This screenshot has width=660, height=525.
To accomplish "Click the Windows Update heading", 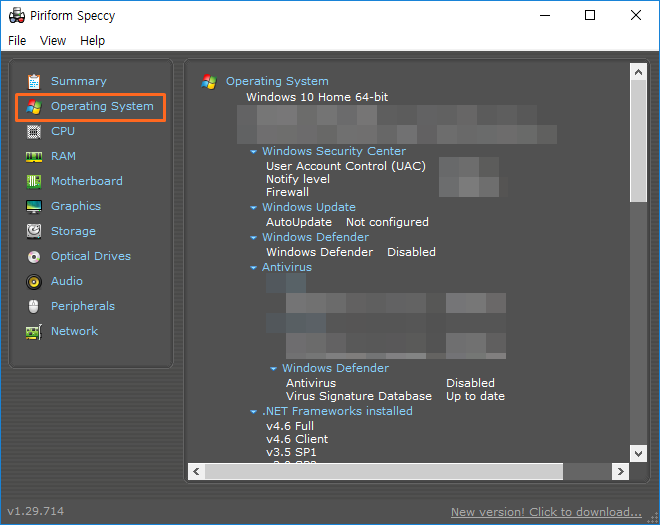I will [309, 207].
